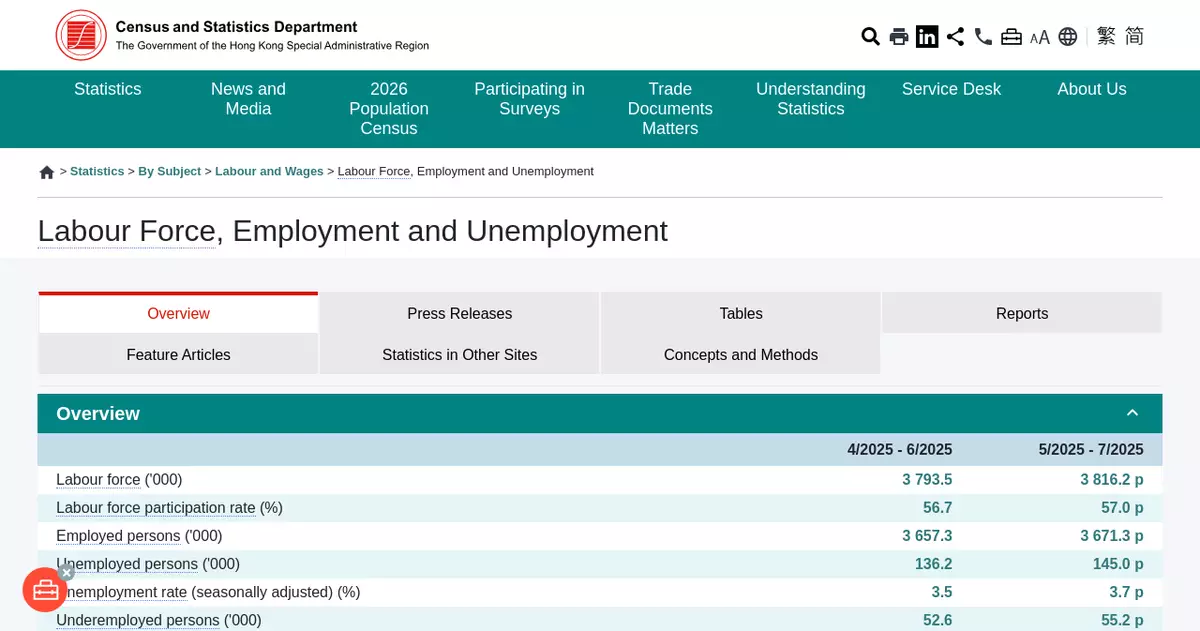
Task: Open the Statistics menu in navigation bar
Action: 108,89
